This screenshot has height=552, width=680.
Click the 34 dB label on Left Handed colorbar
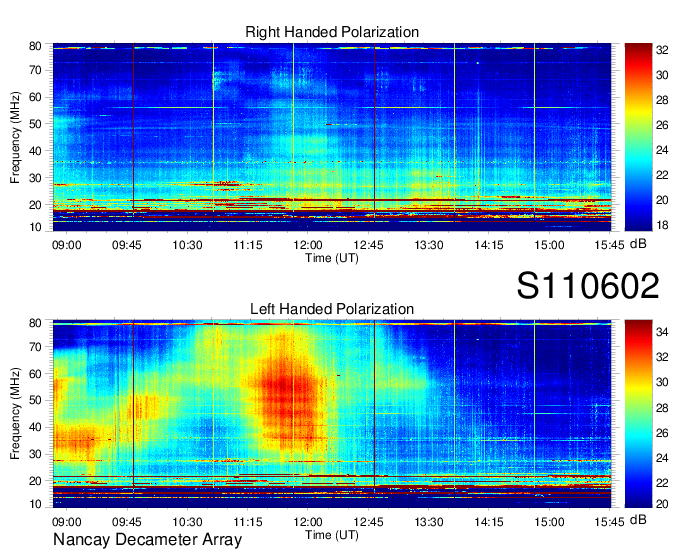tap(662, 332)
